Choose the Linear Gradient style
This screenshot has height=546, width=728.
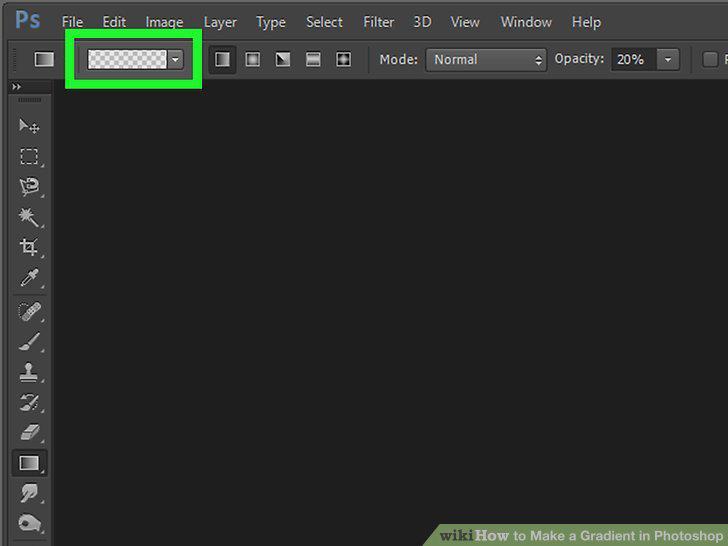coord(222,59)
